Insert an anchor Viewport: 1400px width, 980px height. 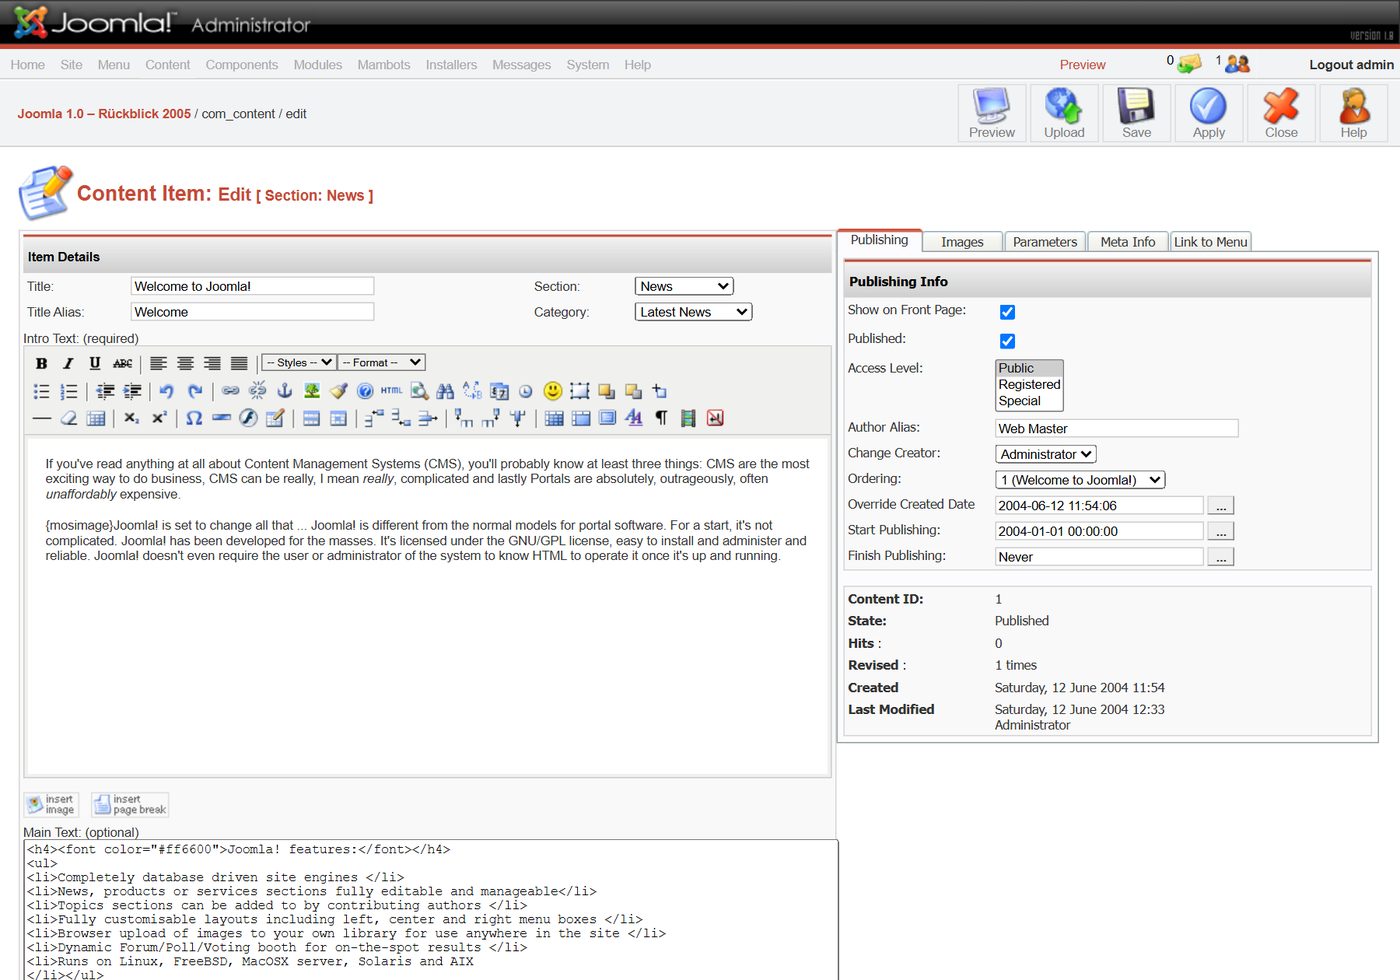pos(284,391)
